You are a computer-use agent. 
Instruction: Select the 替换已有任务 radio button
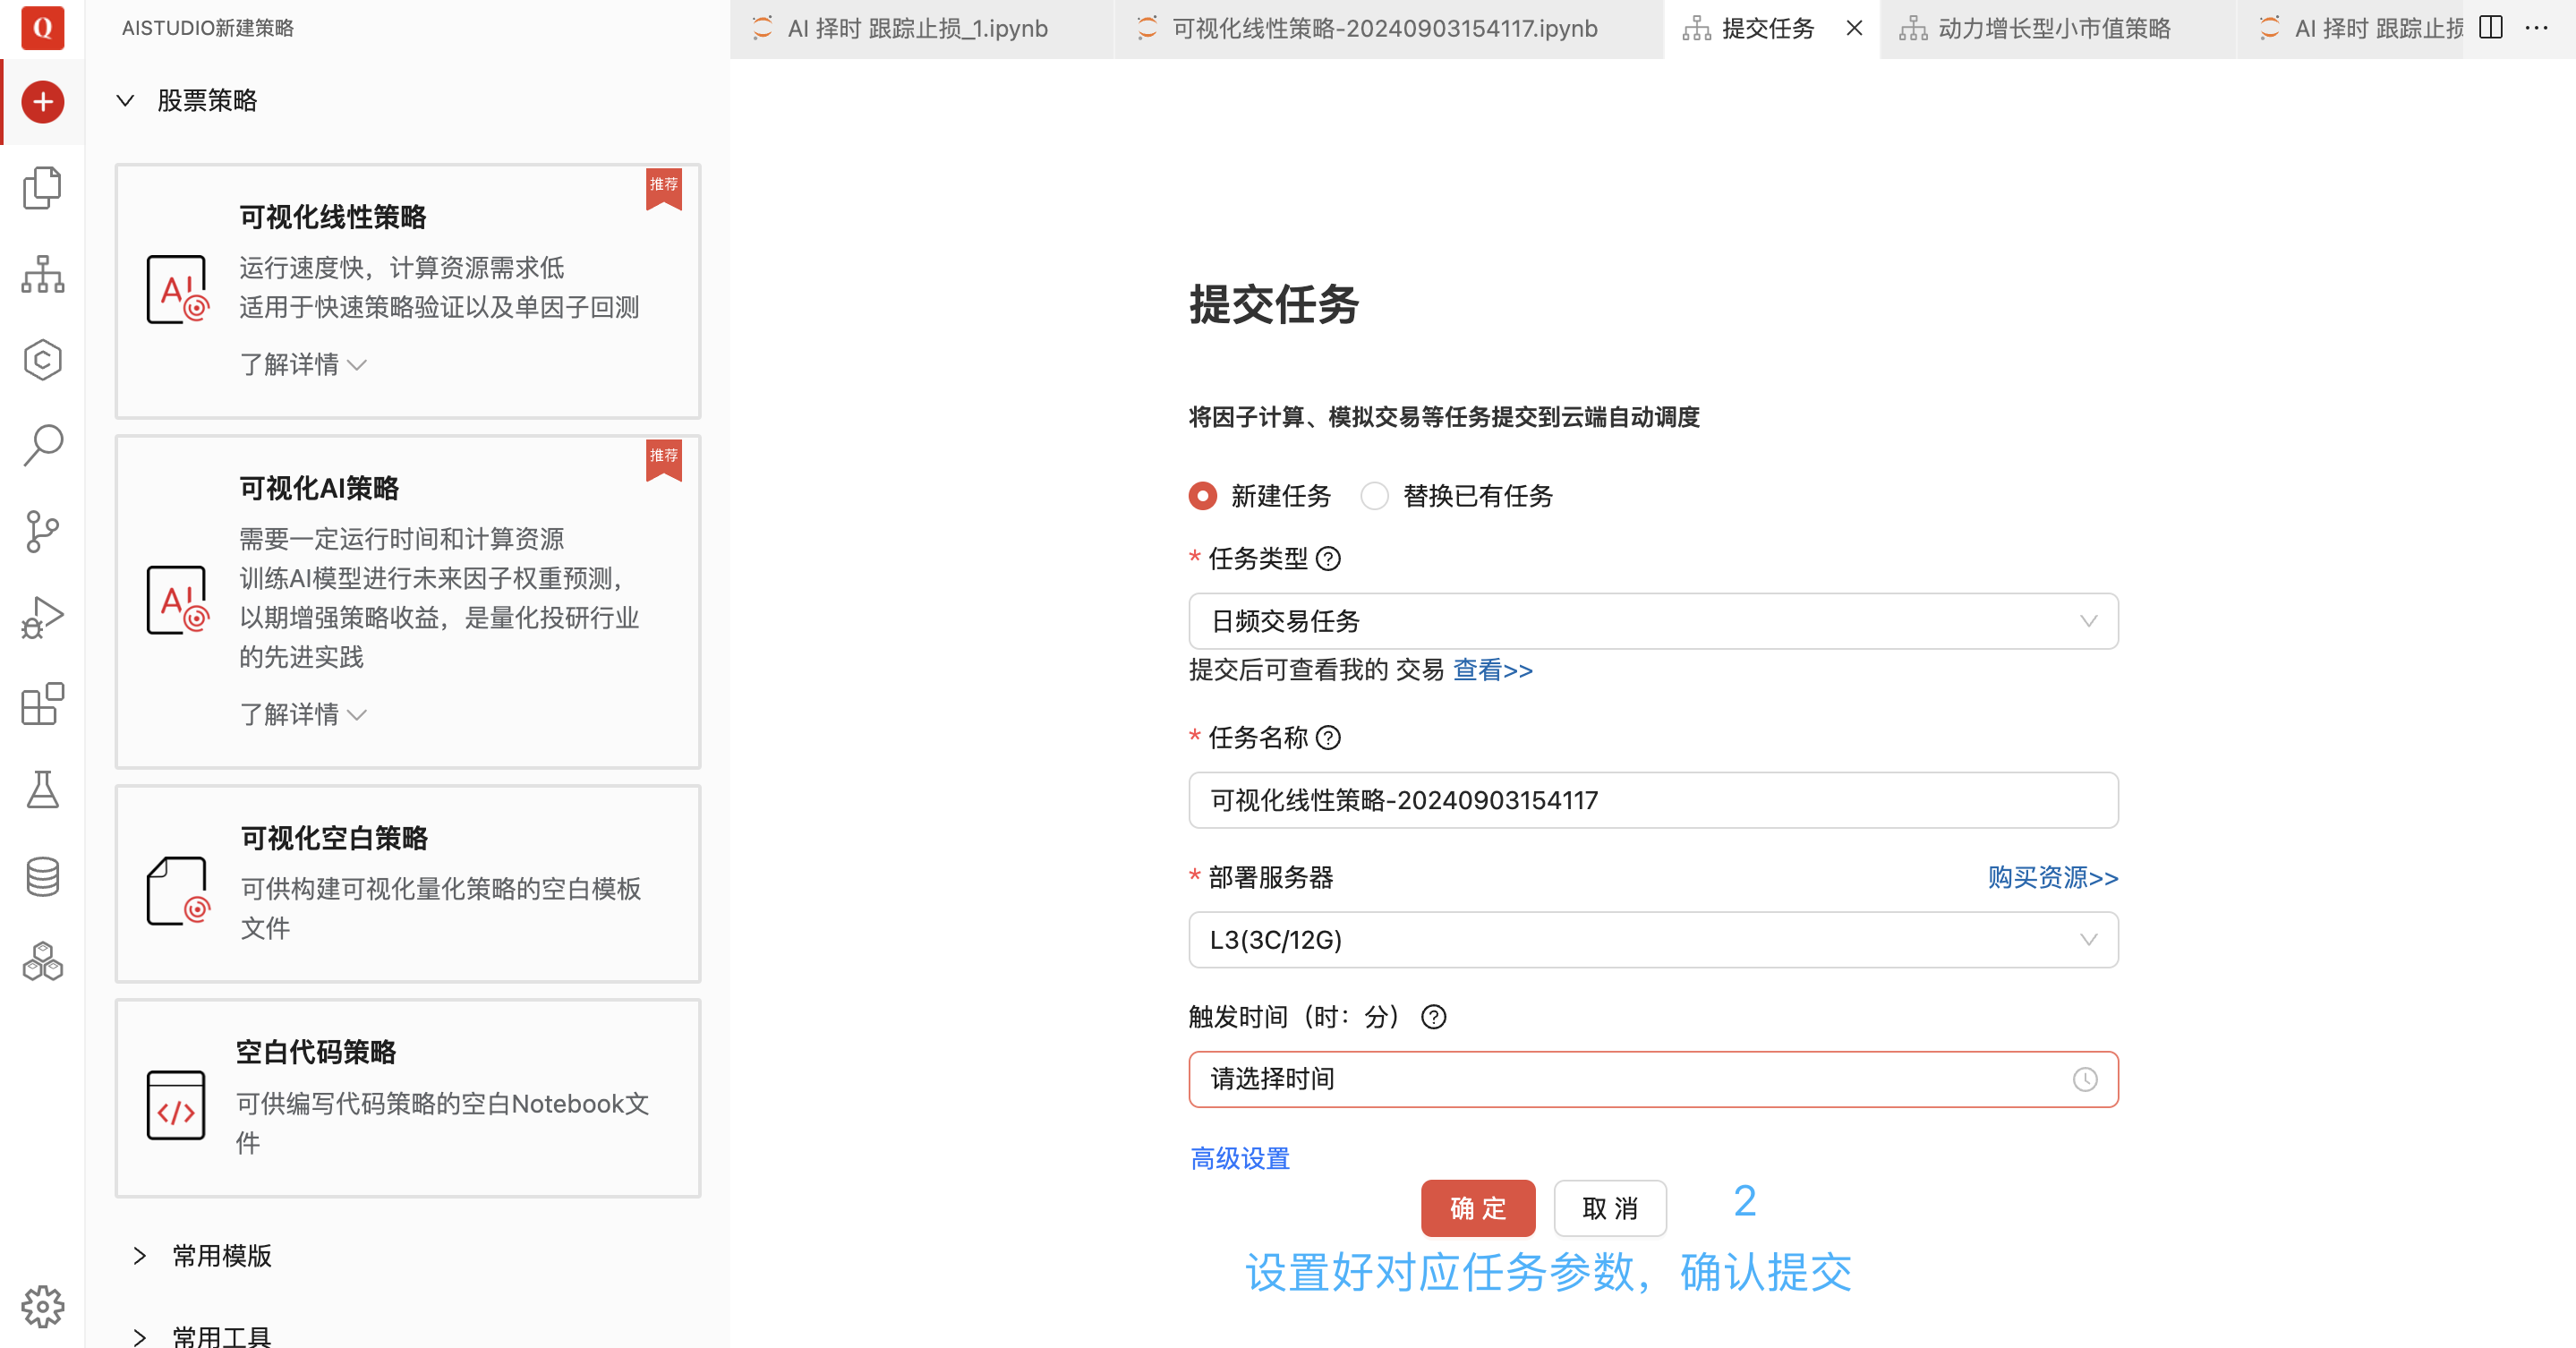click(x=1374, y=496)
